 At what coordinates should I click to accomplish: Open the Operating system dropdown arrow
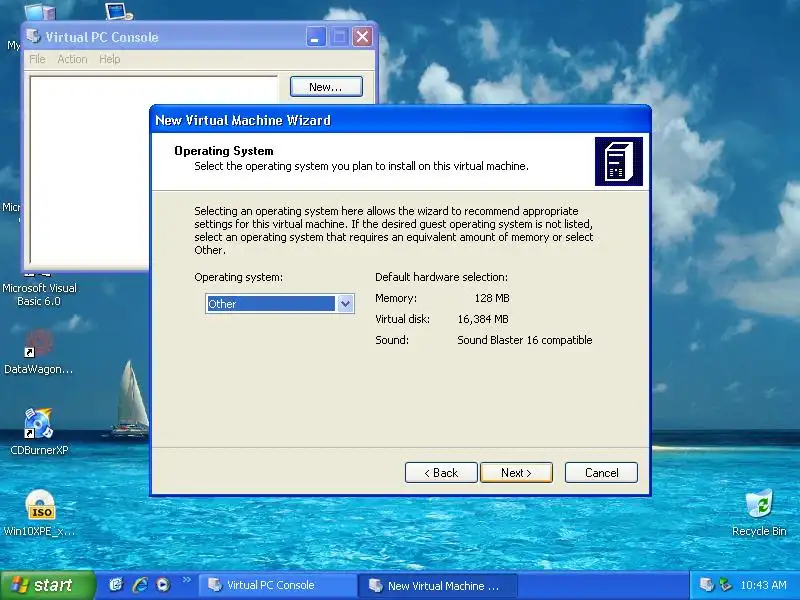click(345, 304)
